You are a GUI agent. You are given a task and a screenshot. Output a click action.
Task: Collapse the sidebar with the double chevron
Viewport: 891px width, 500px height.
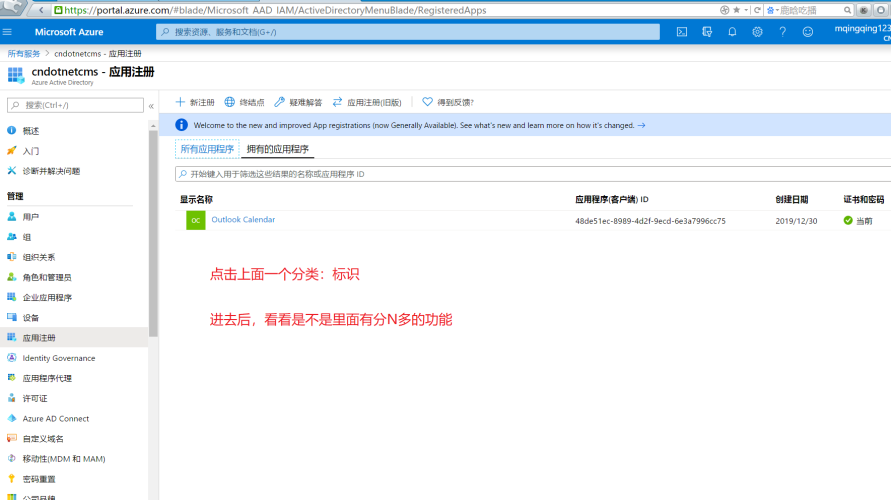[x=151, y=106]
